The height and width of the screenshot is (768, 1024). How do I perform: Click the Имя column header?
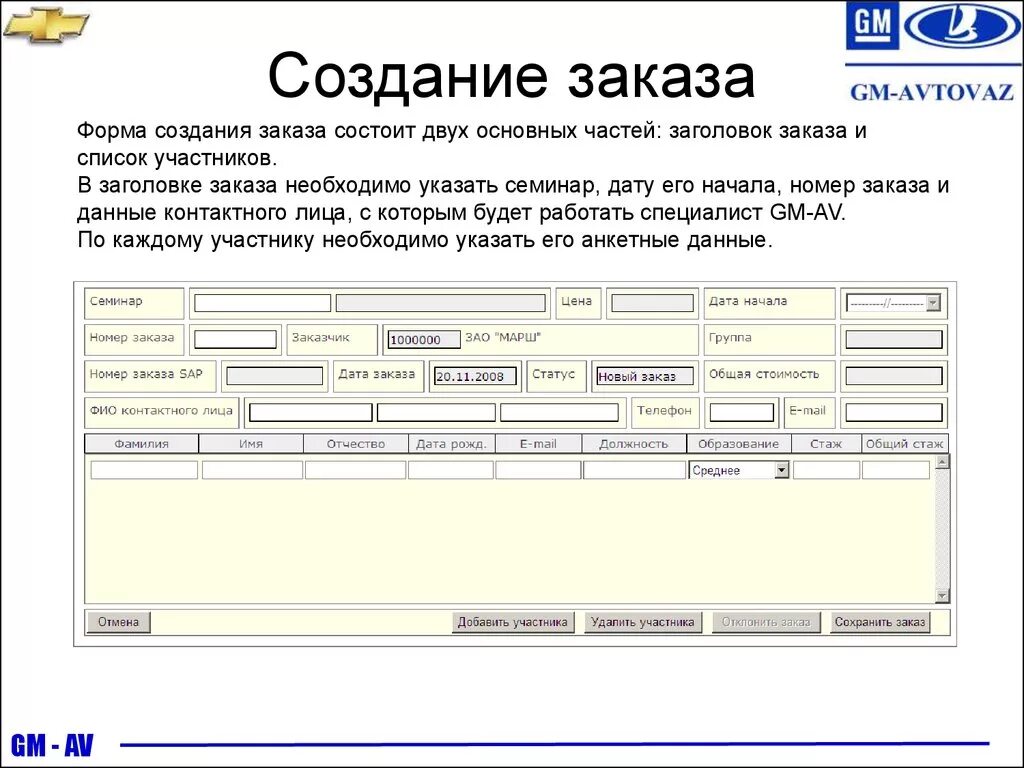[251, 444]
